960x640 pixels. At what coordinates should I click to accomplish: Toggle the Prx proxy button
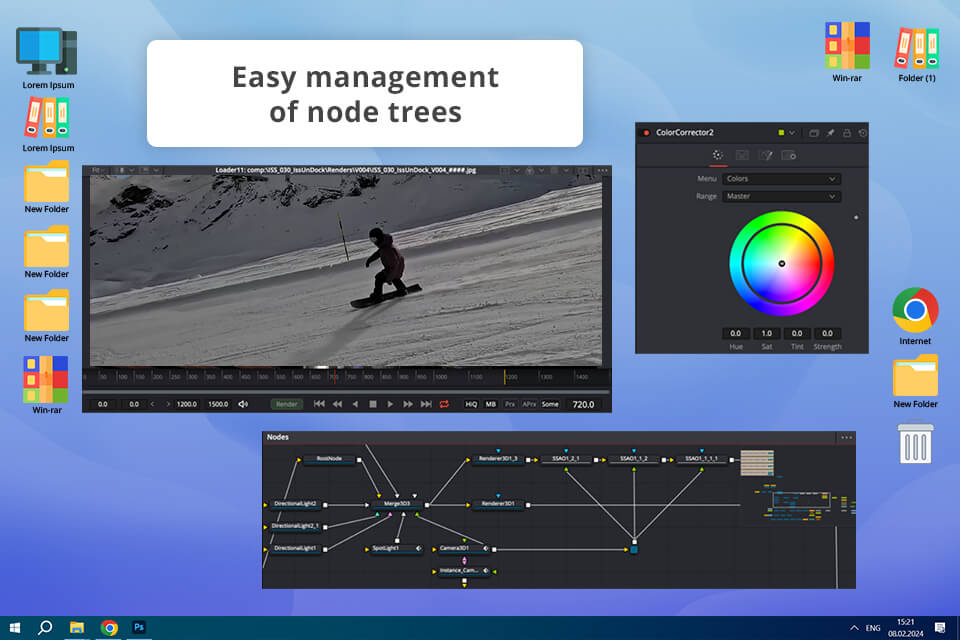click(509, 404)
